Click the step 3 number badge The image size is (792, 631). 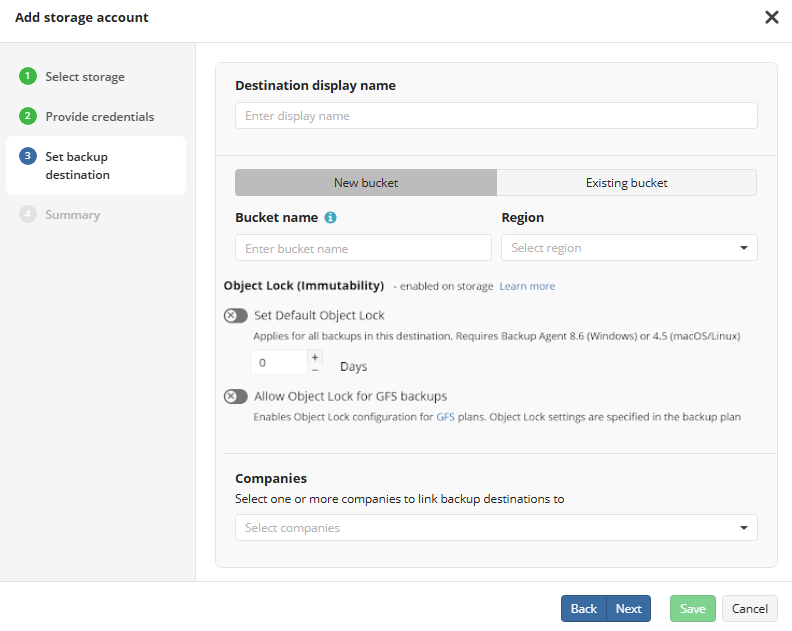28,157
